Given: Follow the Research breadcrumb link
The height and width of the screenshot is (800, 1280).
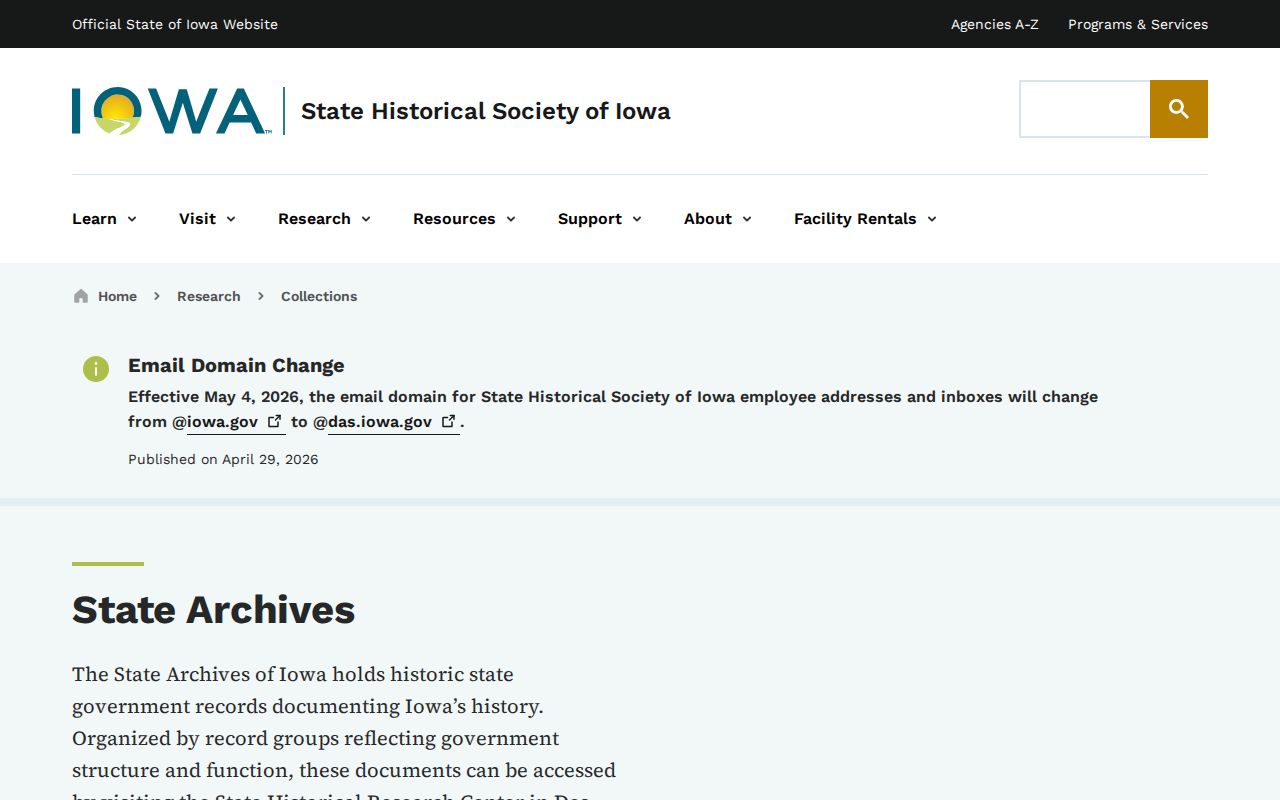Looking at the screenshot, I should (208, 296).
